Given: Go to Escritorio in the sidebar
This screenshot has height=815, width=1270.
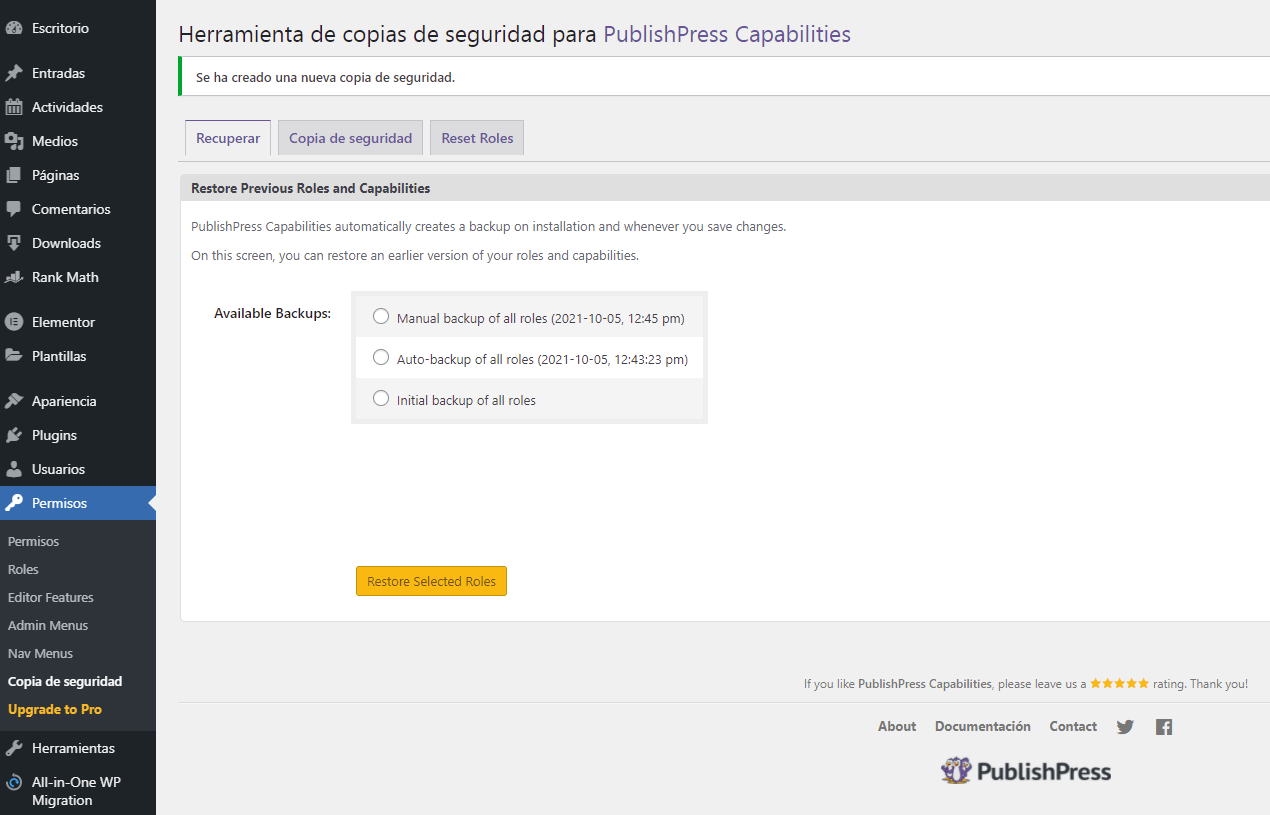Looking at the screenshot, I should point(60,28).
